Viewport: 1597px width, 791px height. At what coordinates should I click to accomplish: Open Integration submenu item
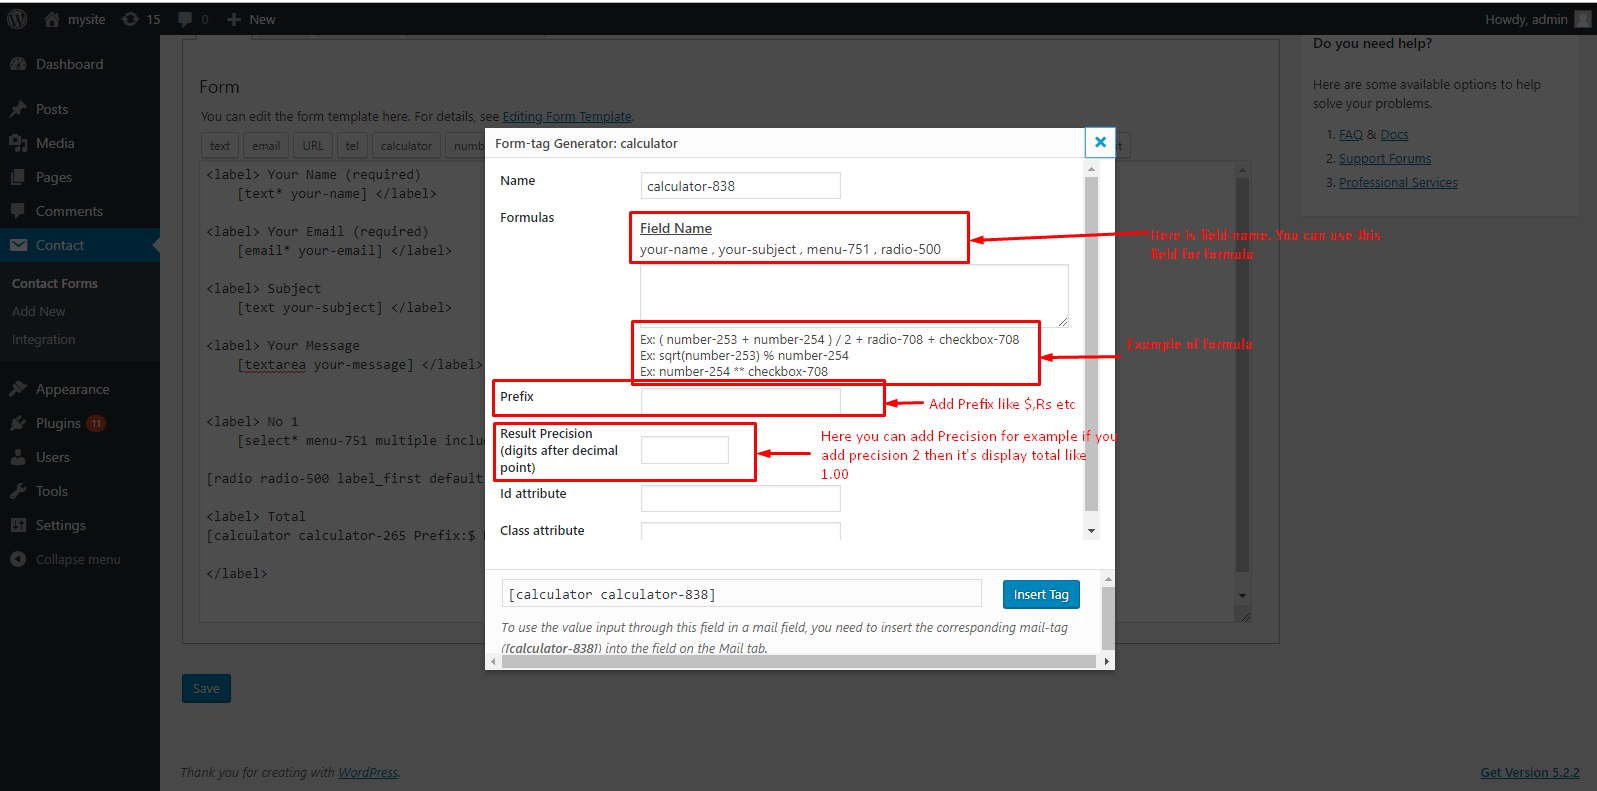pyautogui.click(x=44, y=339)
